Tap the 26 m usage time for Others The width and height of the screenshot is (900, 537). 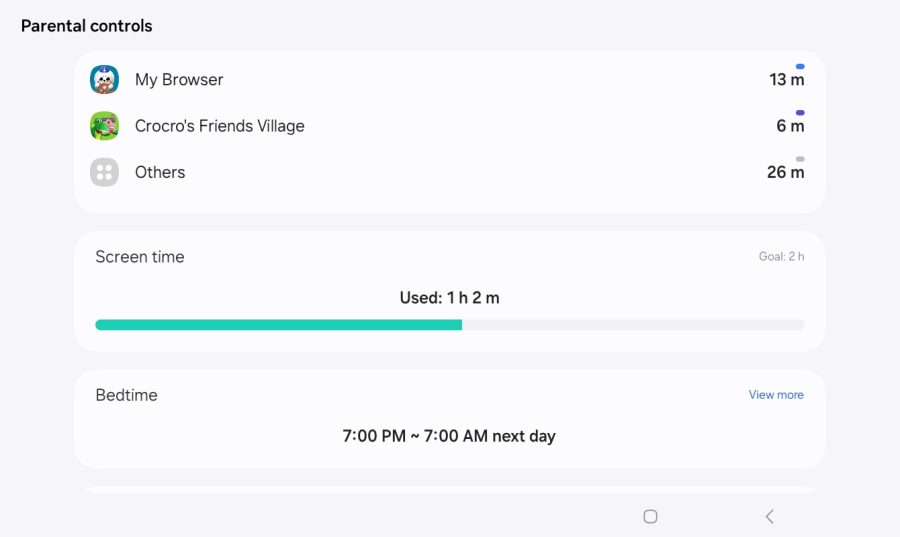pos(785,173)
